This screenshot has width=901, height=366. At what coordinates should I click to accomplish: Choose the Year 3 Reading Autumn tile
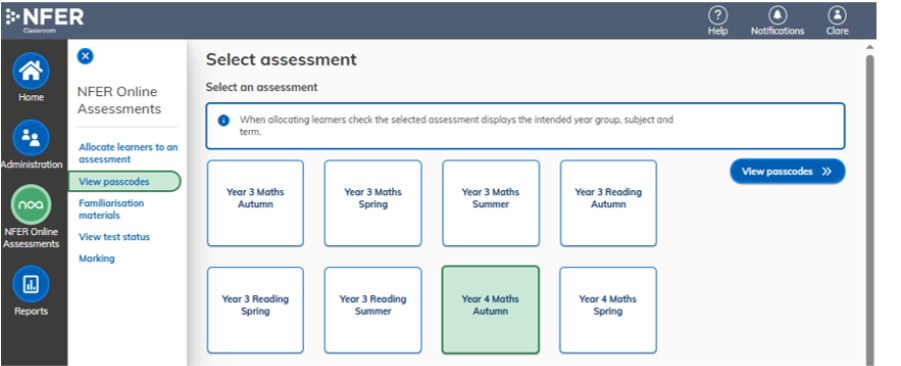tap(608, 203)
